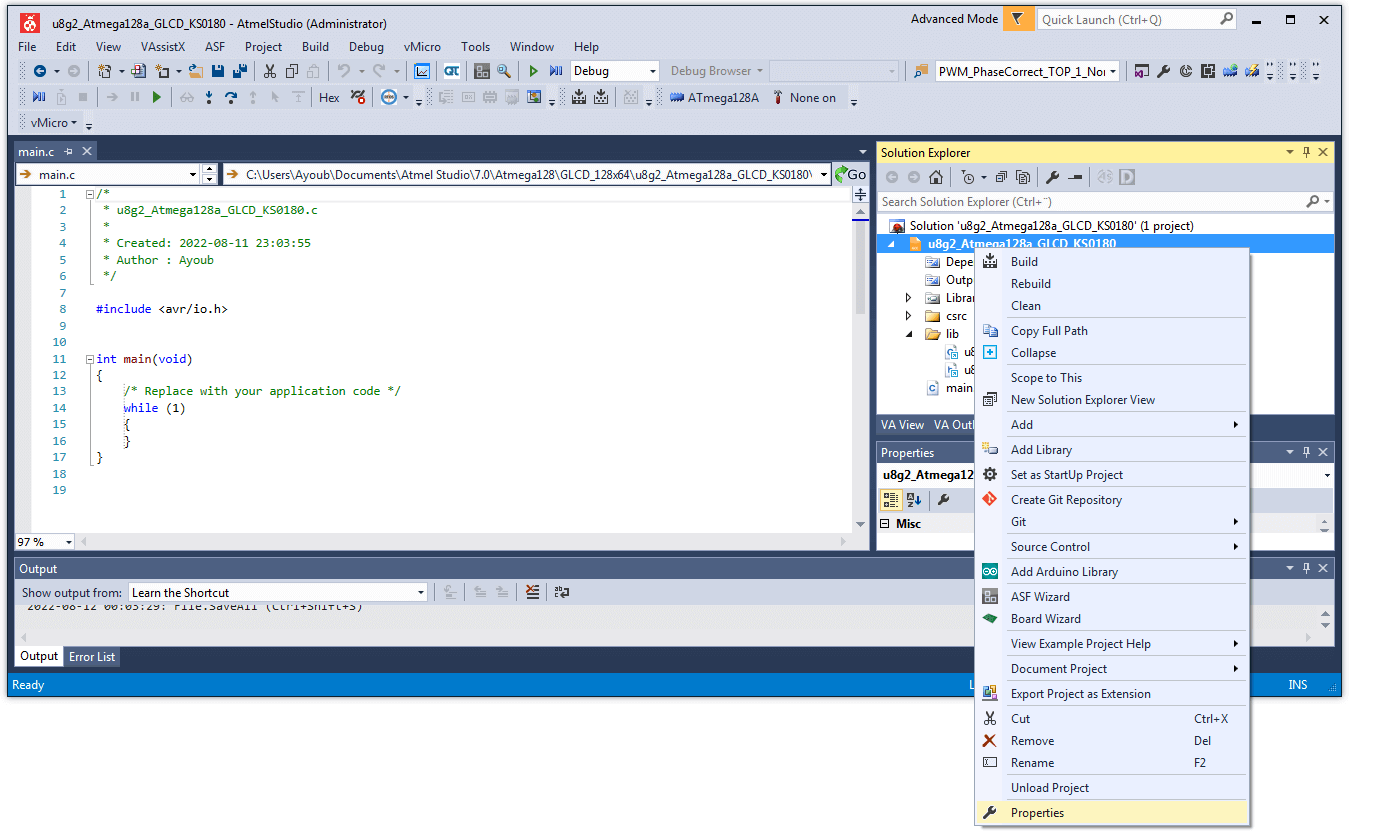Select the Solution 'u8g2_Atmega128a_GLCD_KS0180' tree node
Image resolution: width=1375 pixels, height=831 pixels.
click(1042, 226)
